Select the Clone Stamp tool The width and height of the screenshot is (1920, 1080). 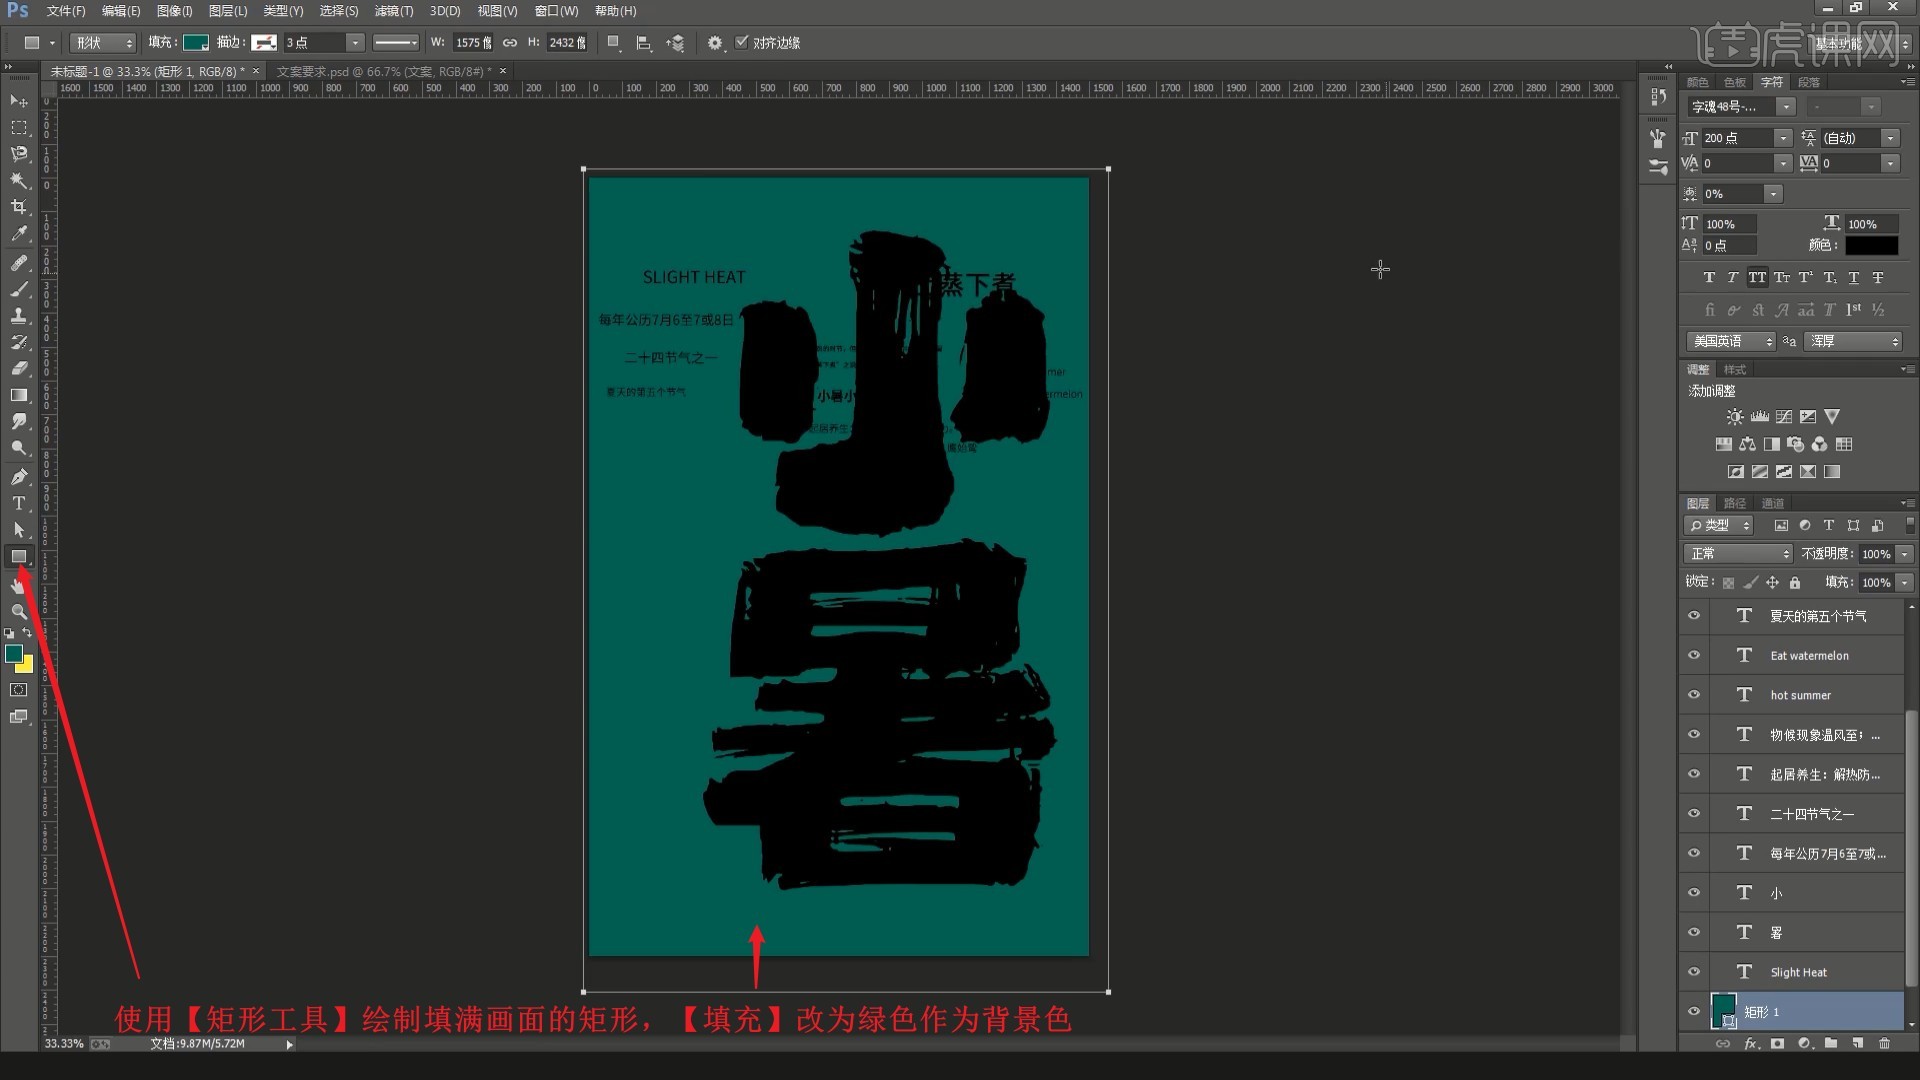click(x=19, y=315)
